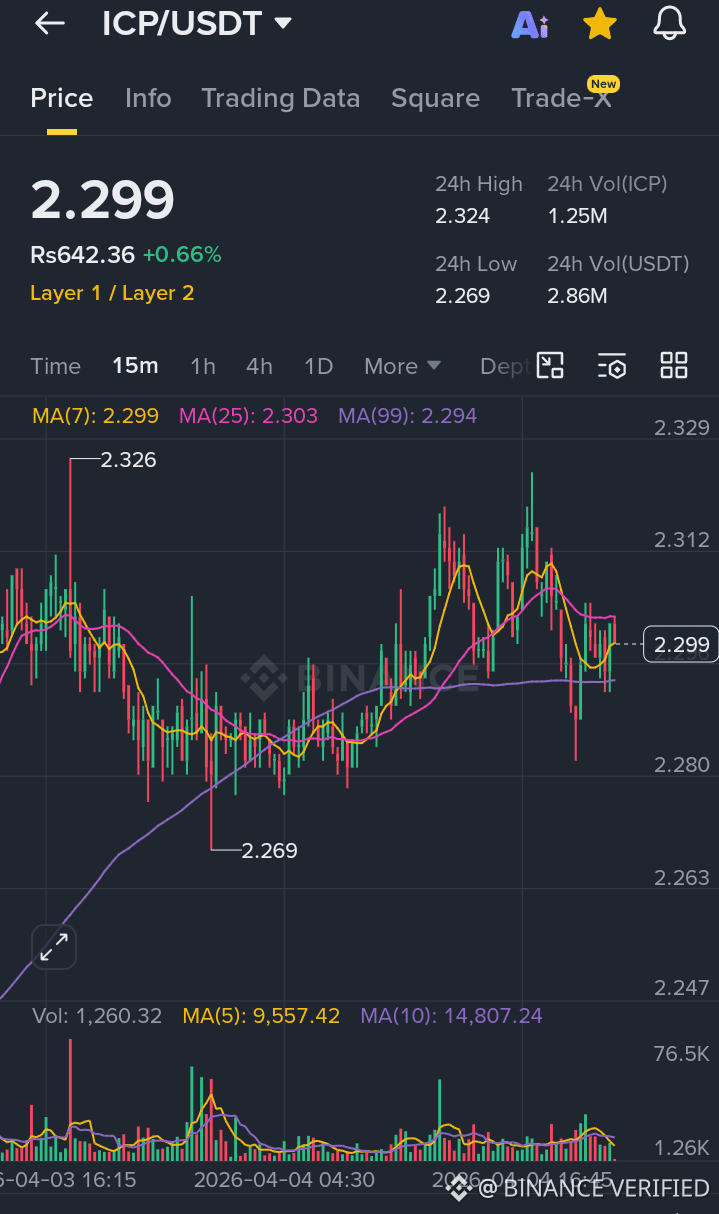Tap the 2.312 price axis label
Image resolution: width=719 pixels, height=1214 pixels.
(681, 540)
